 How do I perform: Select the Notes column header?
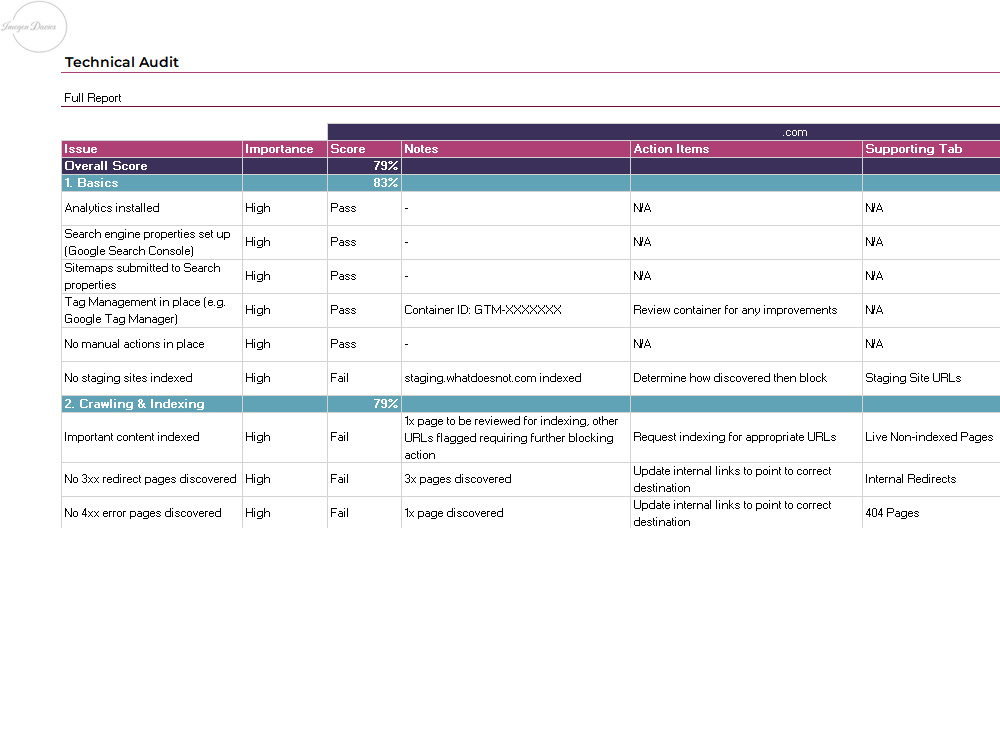516,149
